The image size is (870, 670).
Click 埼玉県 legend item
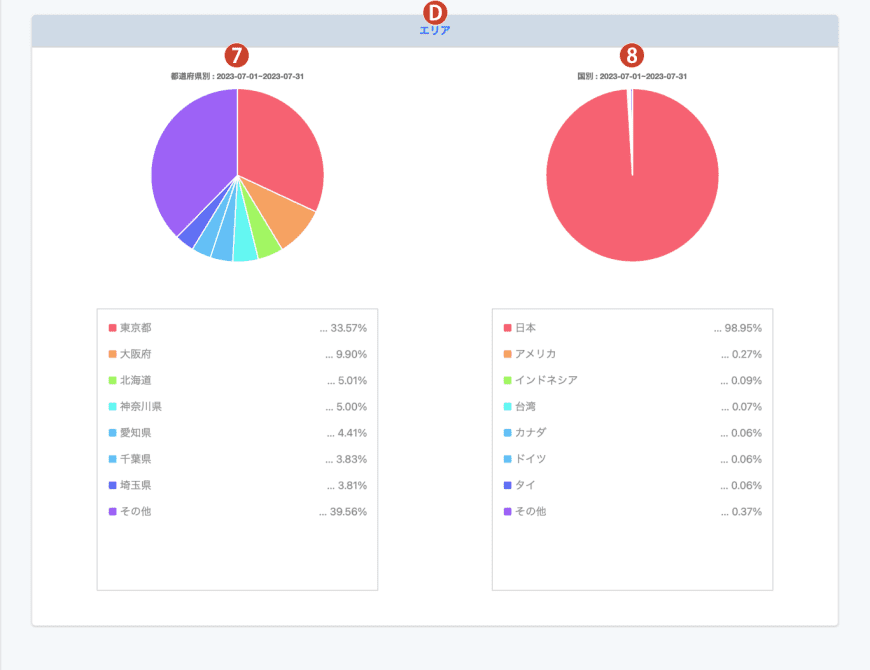[x=135, y=485]
